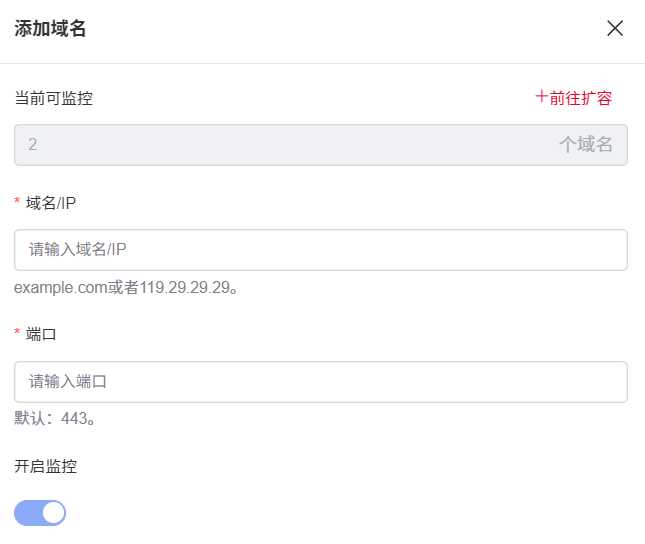Screen dimensions: 645x544
Task: Disable the 开启监控 switch
Action: 40,513
